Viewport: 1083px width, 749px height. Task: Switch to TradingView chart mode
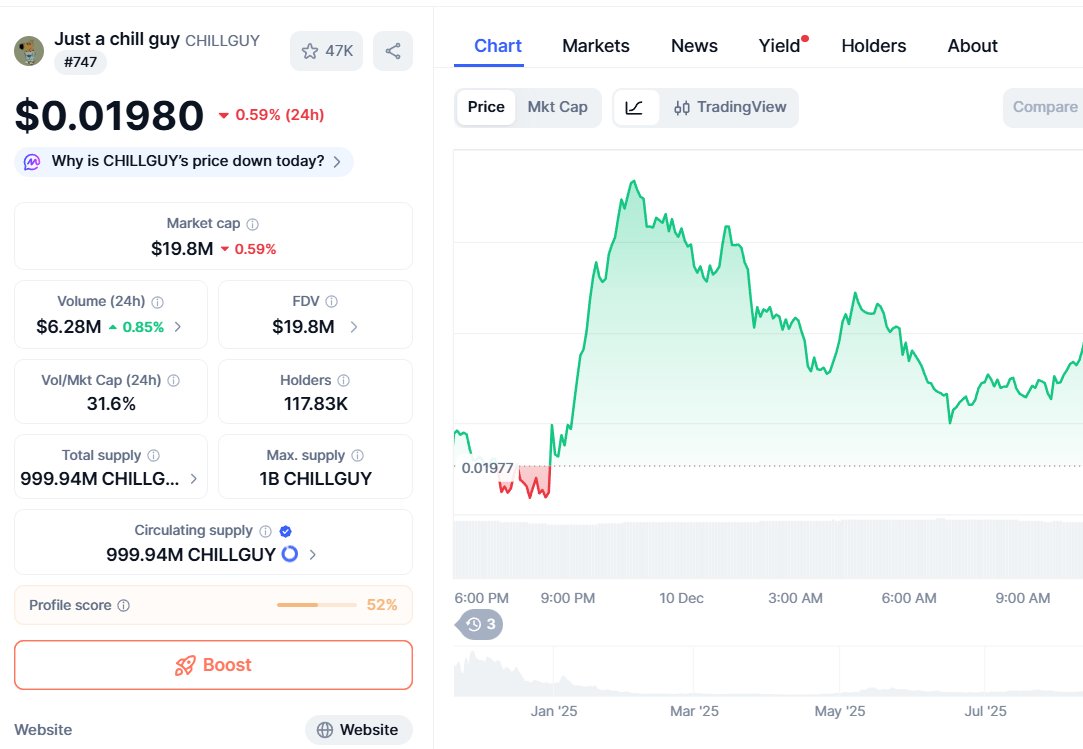[x=730, y=108]
